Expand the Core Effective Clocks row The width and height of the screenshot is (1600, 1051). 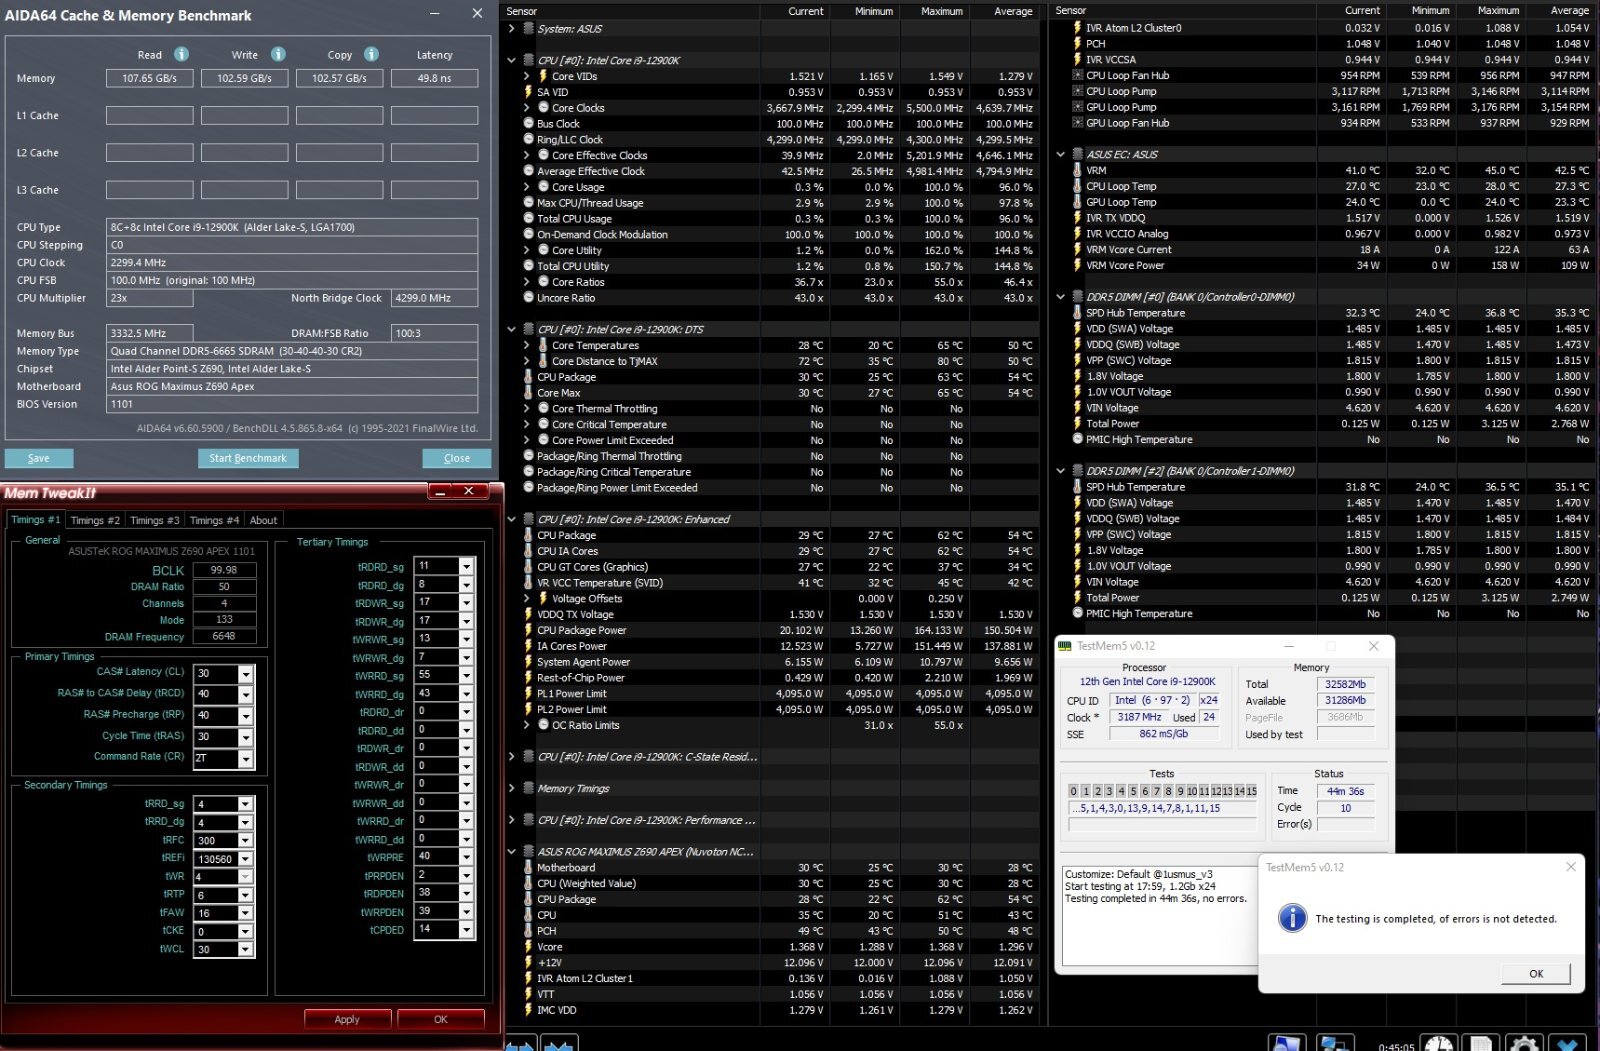[527, 155]
